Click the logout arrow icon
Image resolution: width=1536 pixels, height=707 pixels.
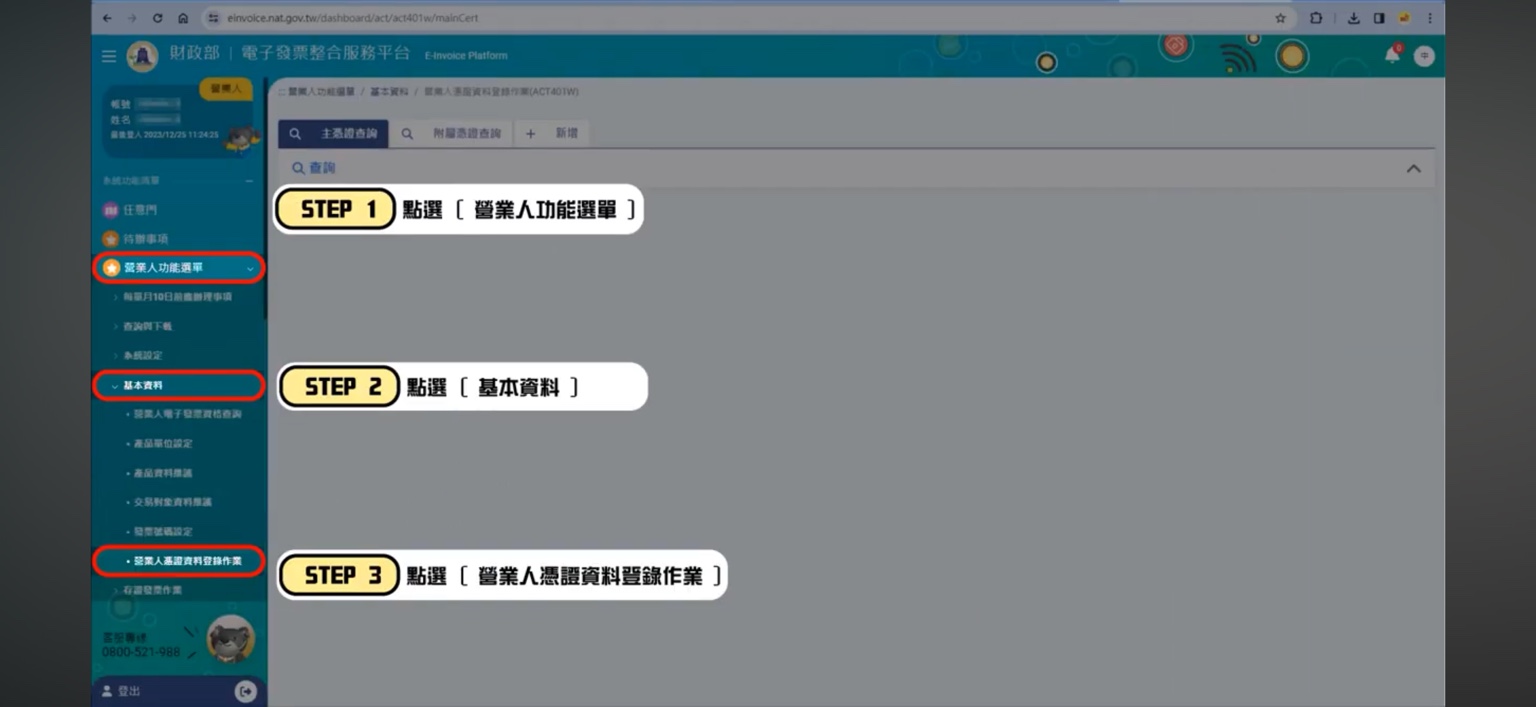point(245,691)
